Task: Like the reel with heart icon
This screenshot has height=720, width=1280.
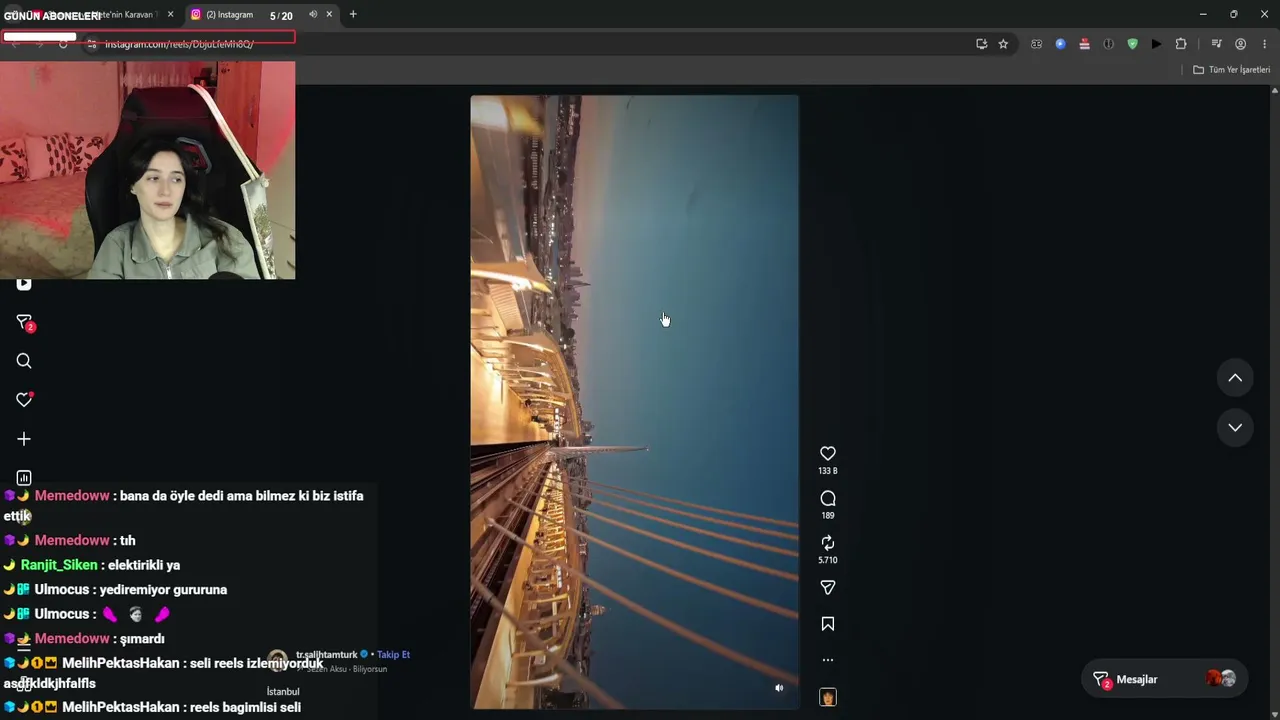Action: point(828,453)
